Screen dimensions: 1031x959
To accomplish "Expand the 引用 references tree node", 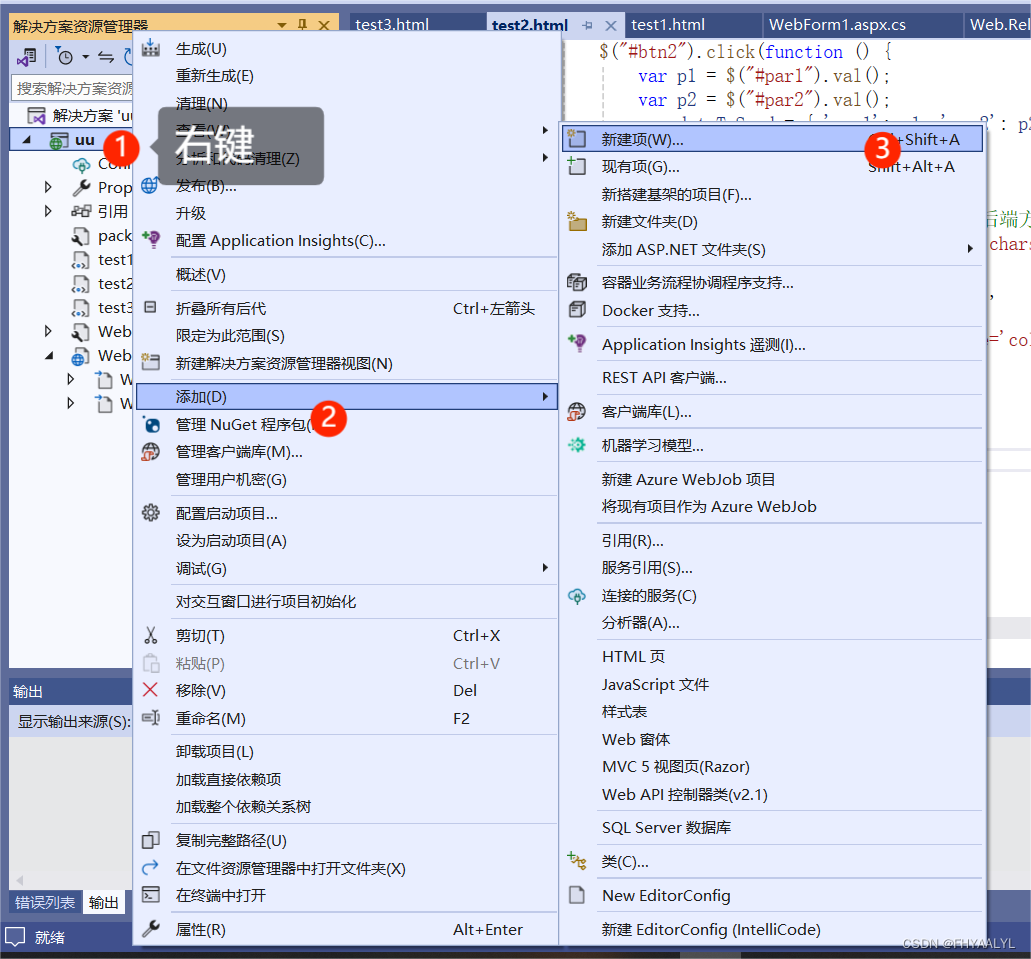I will [48, 211].
